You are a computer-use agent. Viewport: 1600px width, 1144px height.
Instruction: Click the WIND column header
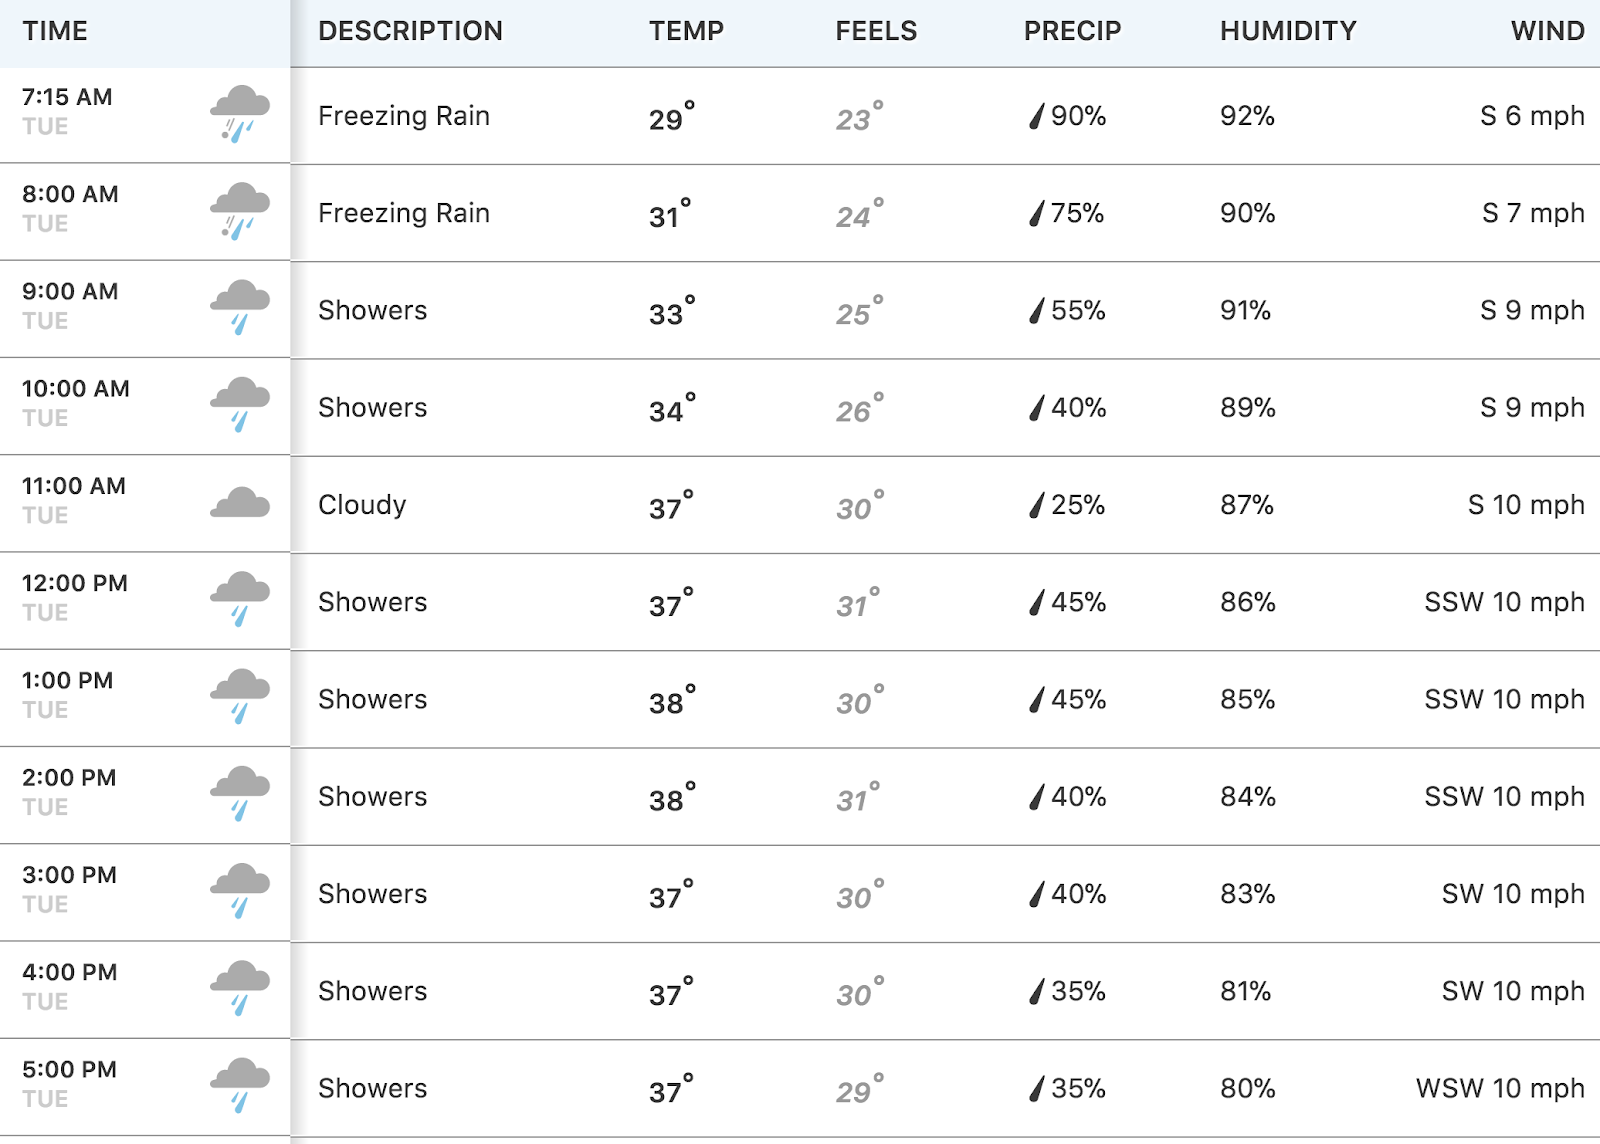tap(1547, 31)
